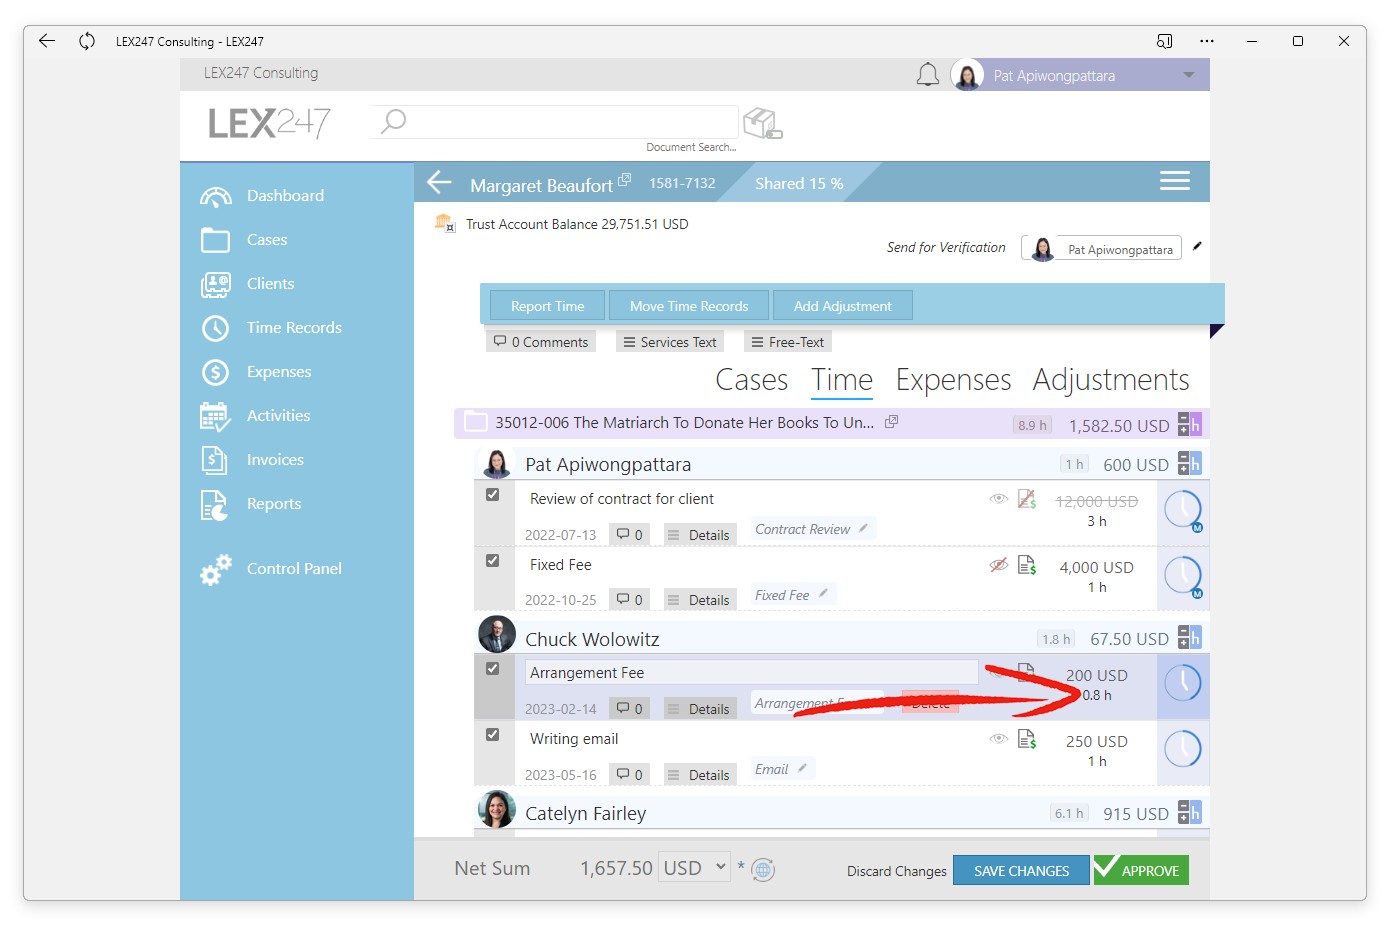
Task: Toggle visibility eye on Writing email row
Action: pos(998,739)
